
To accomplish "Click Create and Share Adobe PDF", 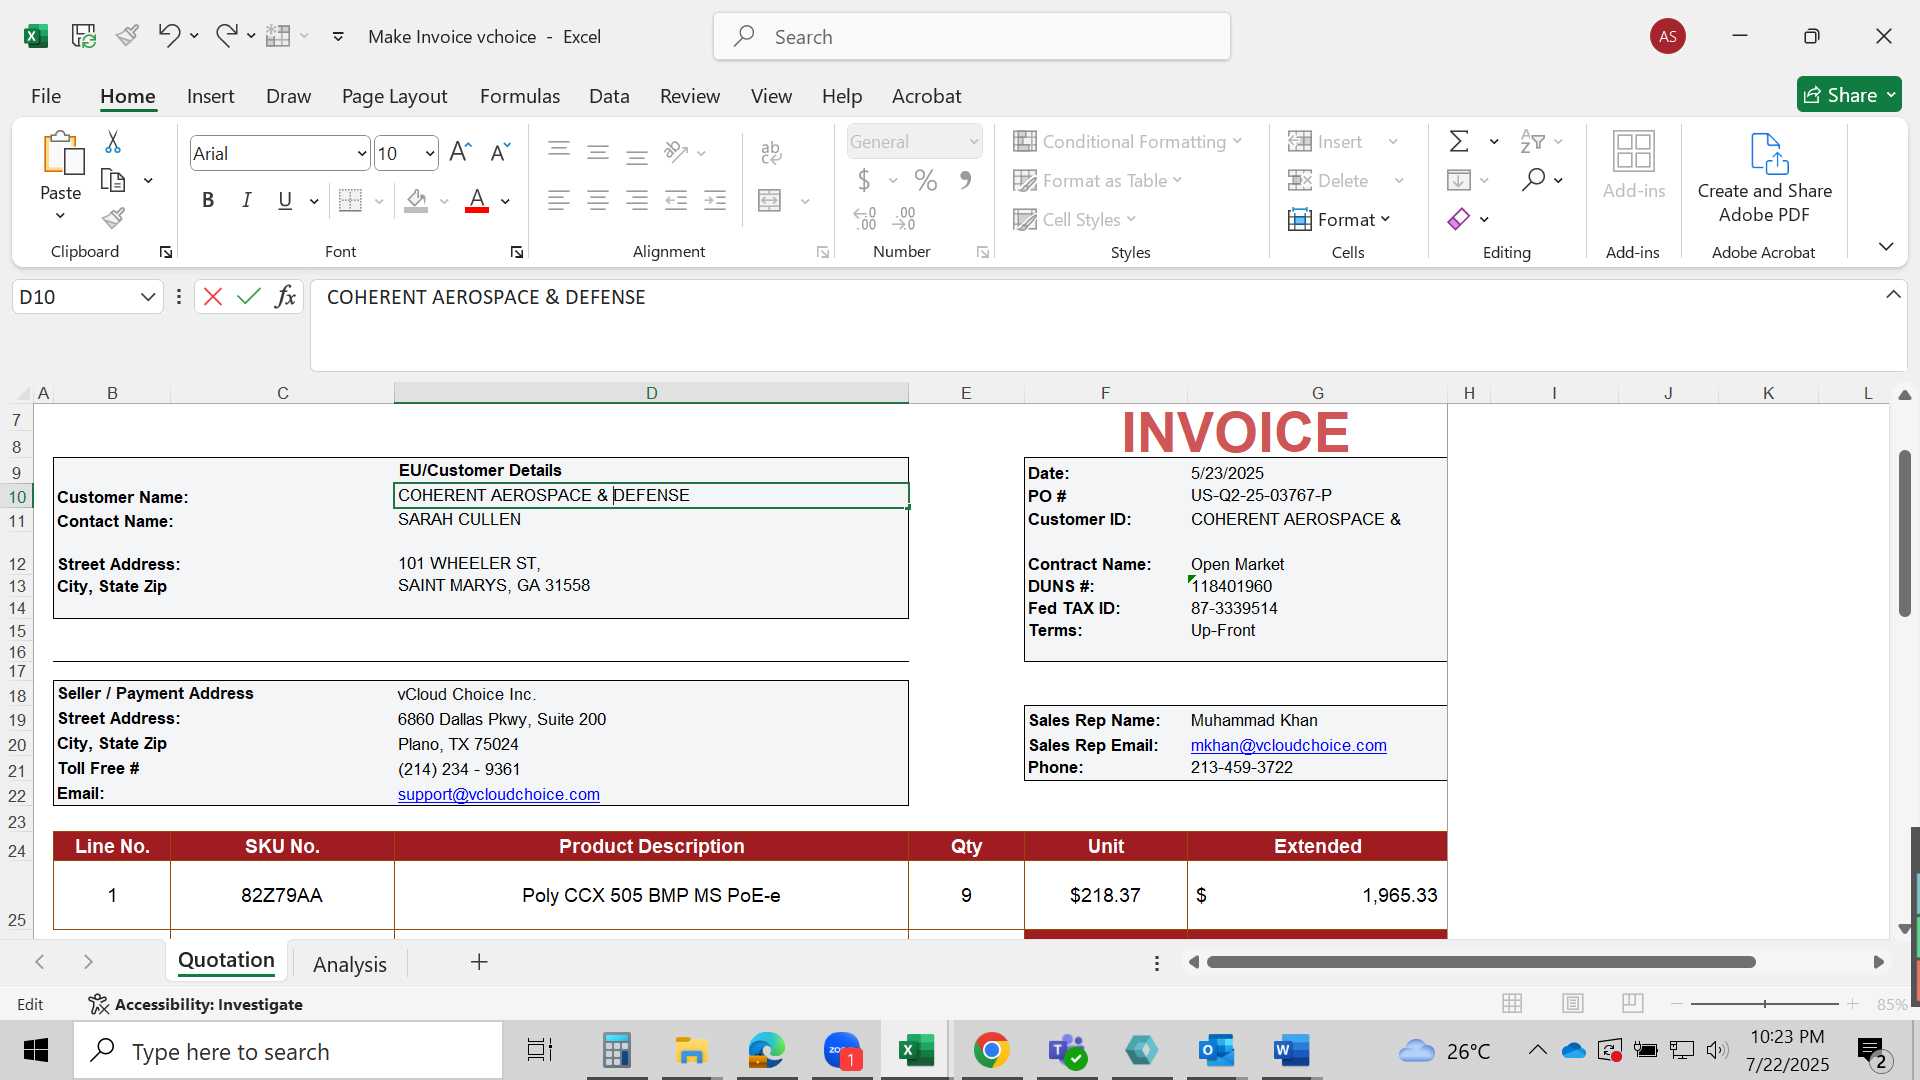I will [x=1765, y=178].
